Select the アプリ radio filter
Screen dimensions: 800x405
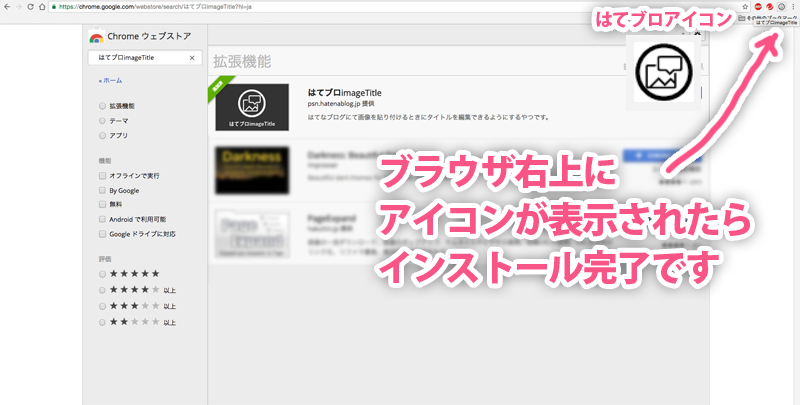[x=102, y=136]
